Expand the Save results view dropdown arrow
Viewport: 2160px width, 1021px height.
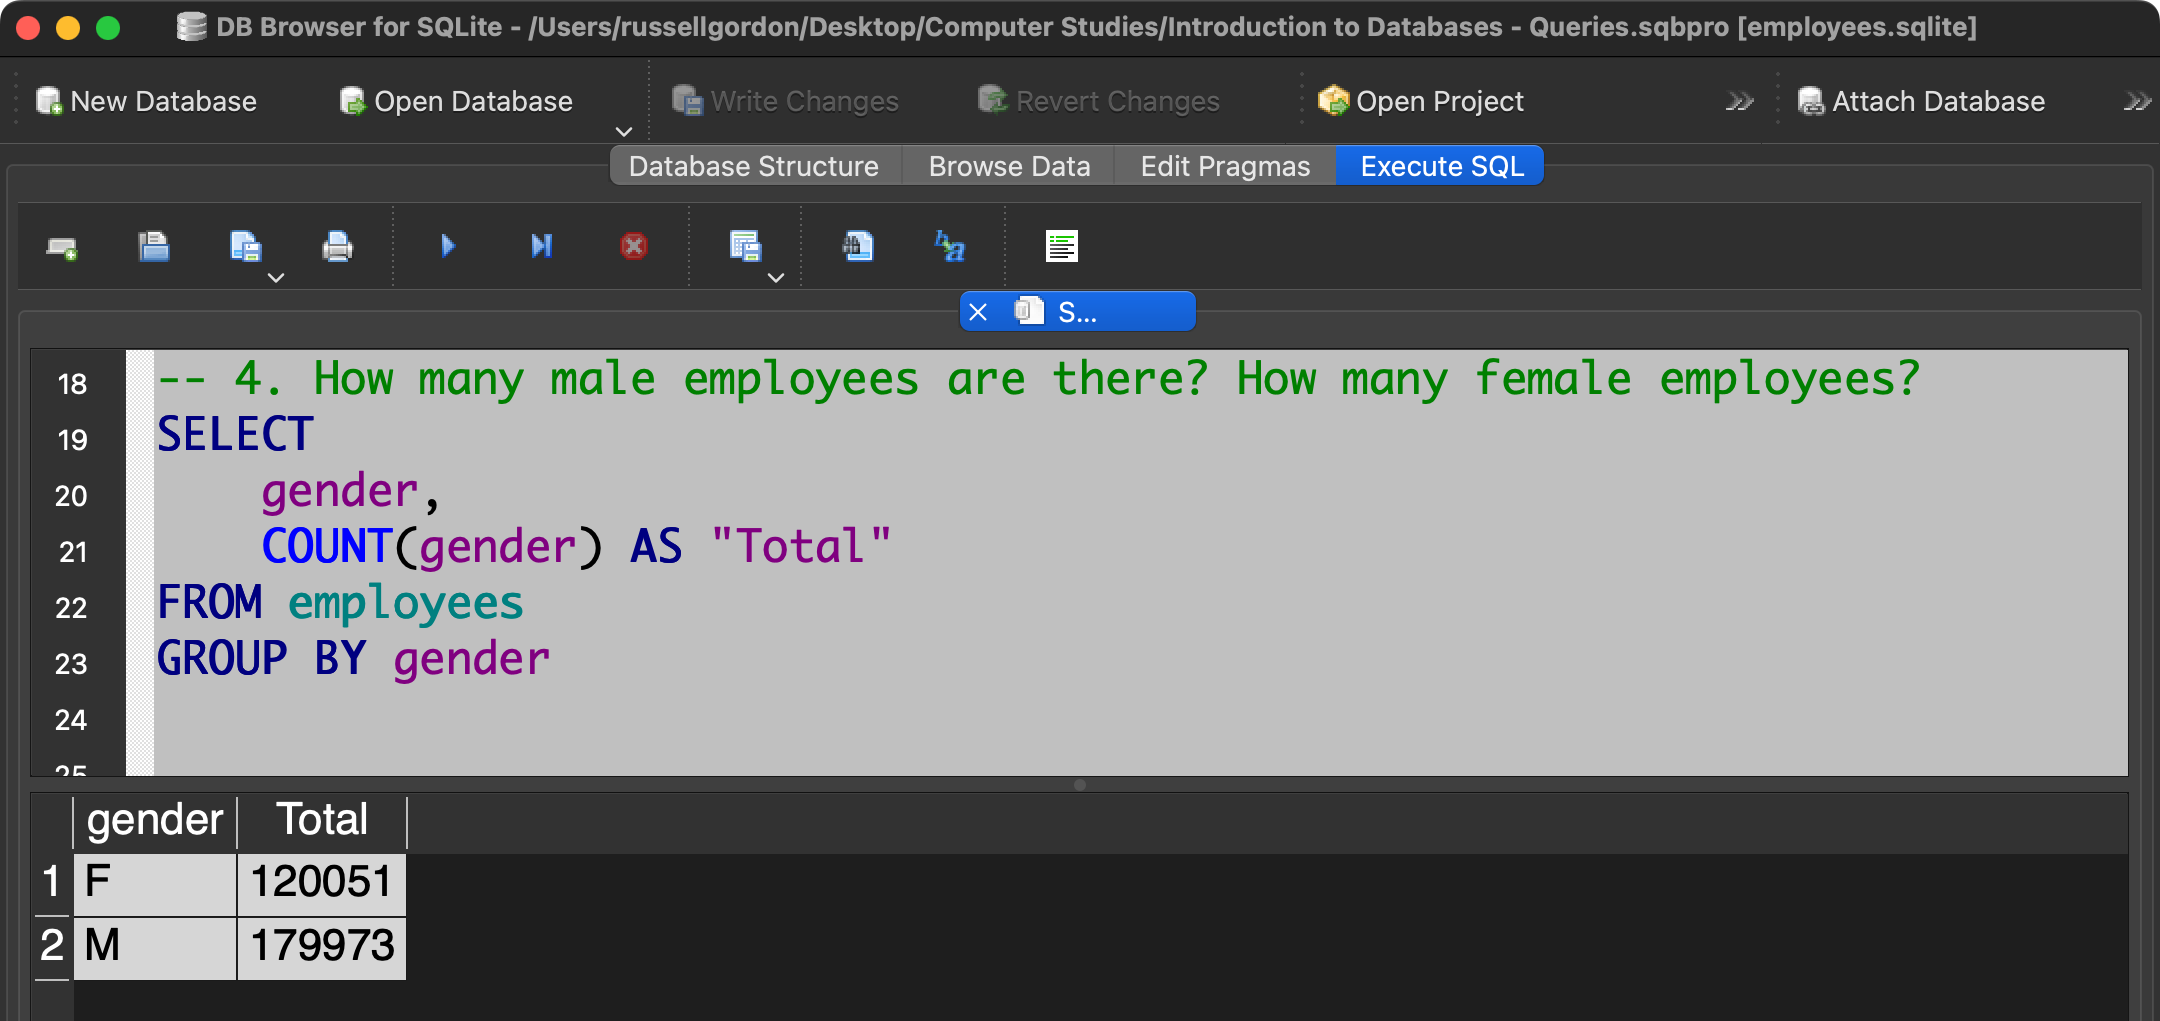coord(776,278)
